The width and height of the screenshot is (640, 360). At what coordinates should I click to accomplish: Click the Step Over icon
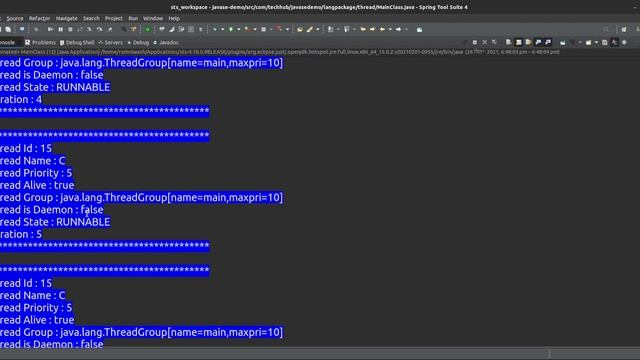coord(99,29)
